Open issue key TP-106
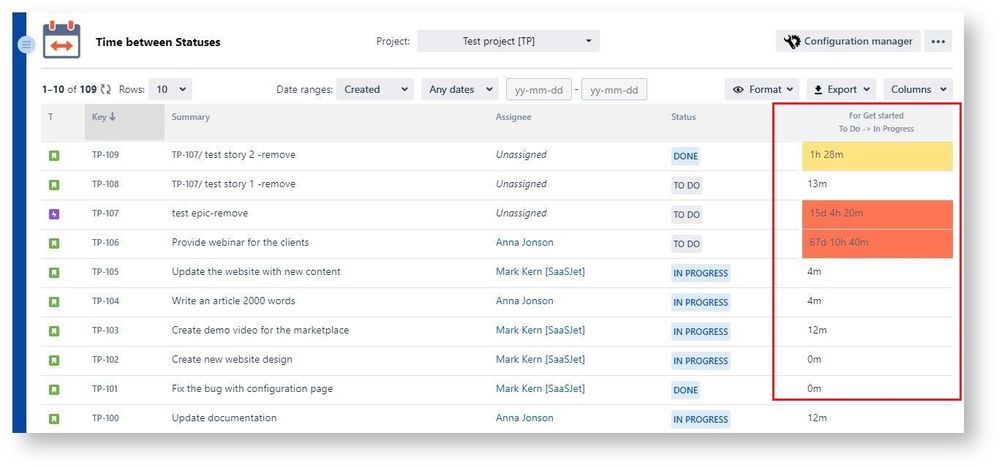The height and width of the screenshot is (468, 999). tap(105, 243)
